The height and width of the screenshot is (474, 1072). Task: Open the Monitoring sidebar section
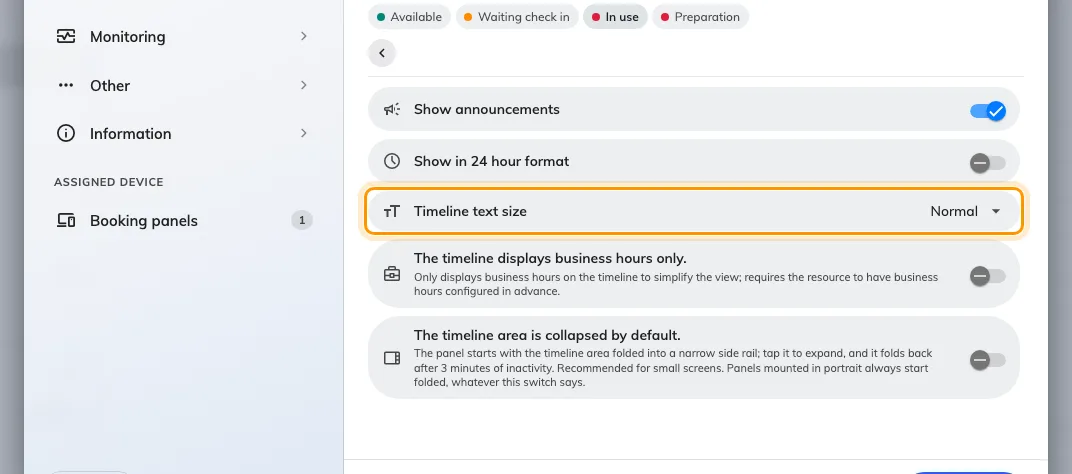(x=183, y=36)
